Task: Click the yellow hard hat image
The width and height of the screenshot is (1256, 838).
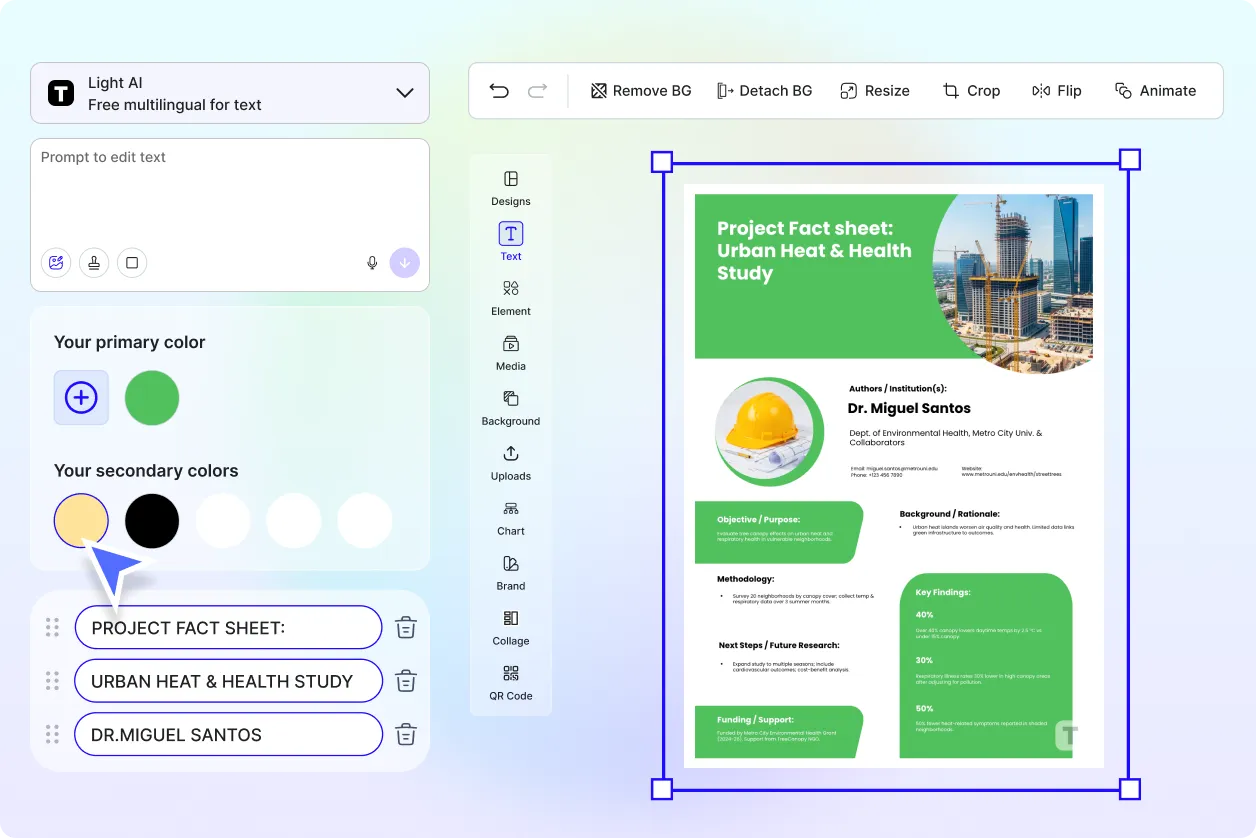Action: [x=768, y=432]
